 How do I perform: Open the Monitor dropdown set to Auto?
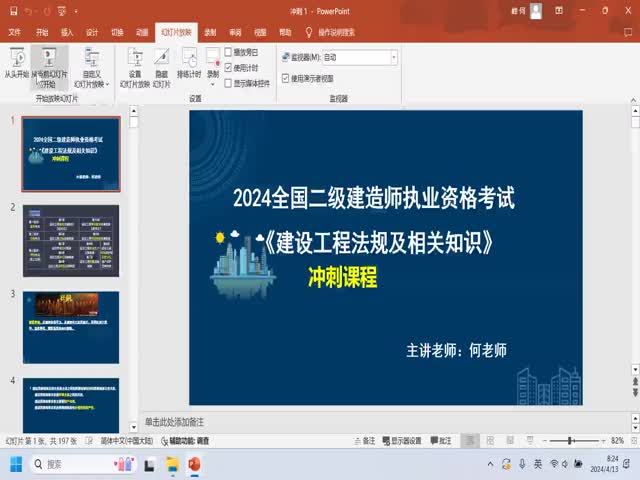[360, 57]
